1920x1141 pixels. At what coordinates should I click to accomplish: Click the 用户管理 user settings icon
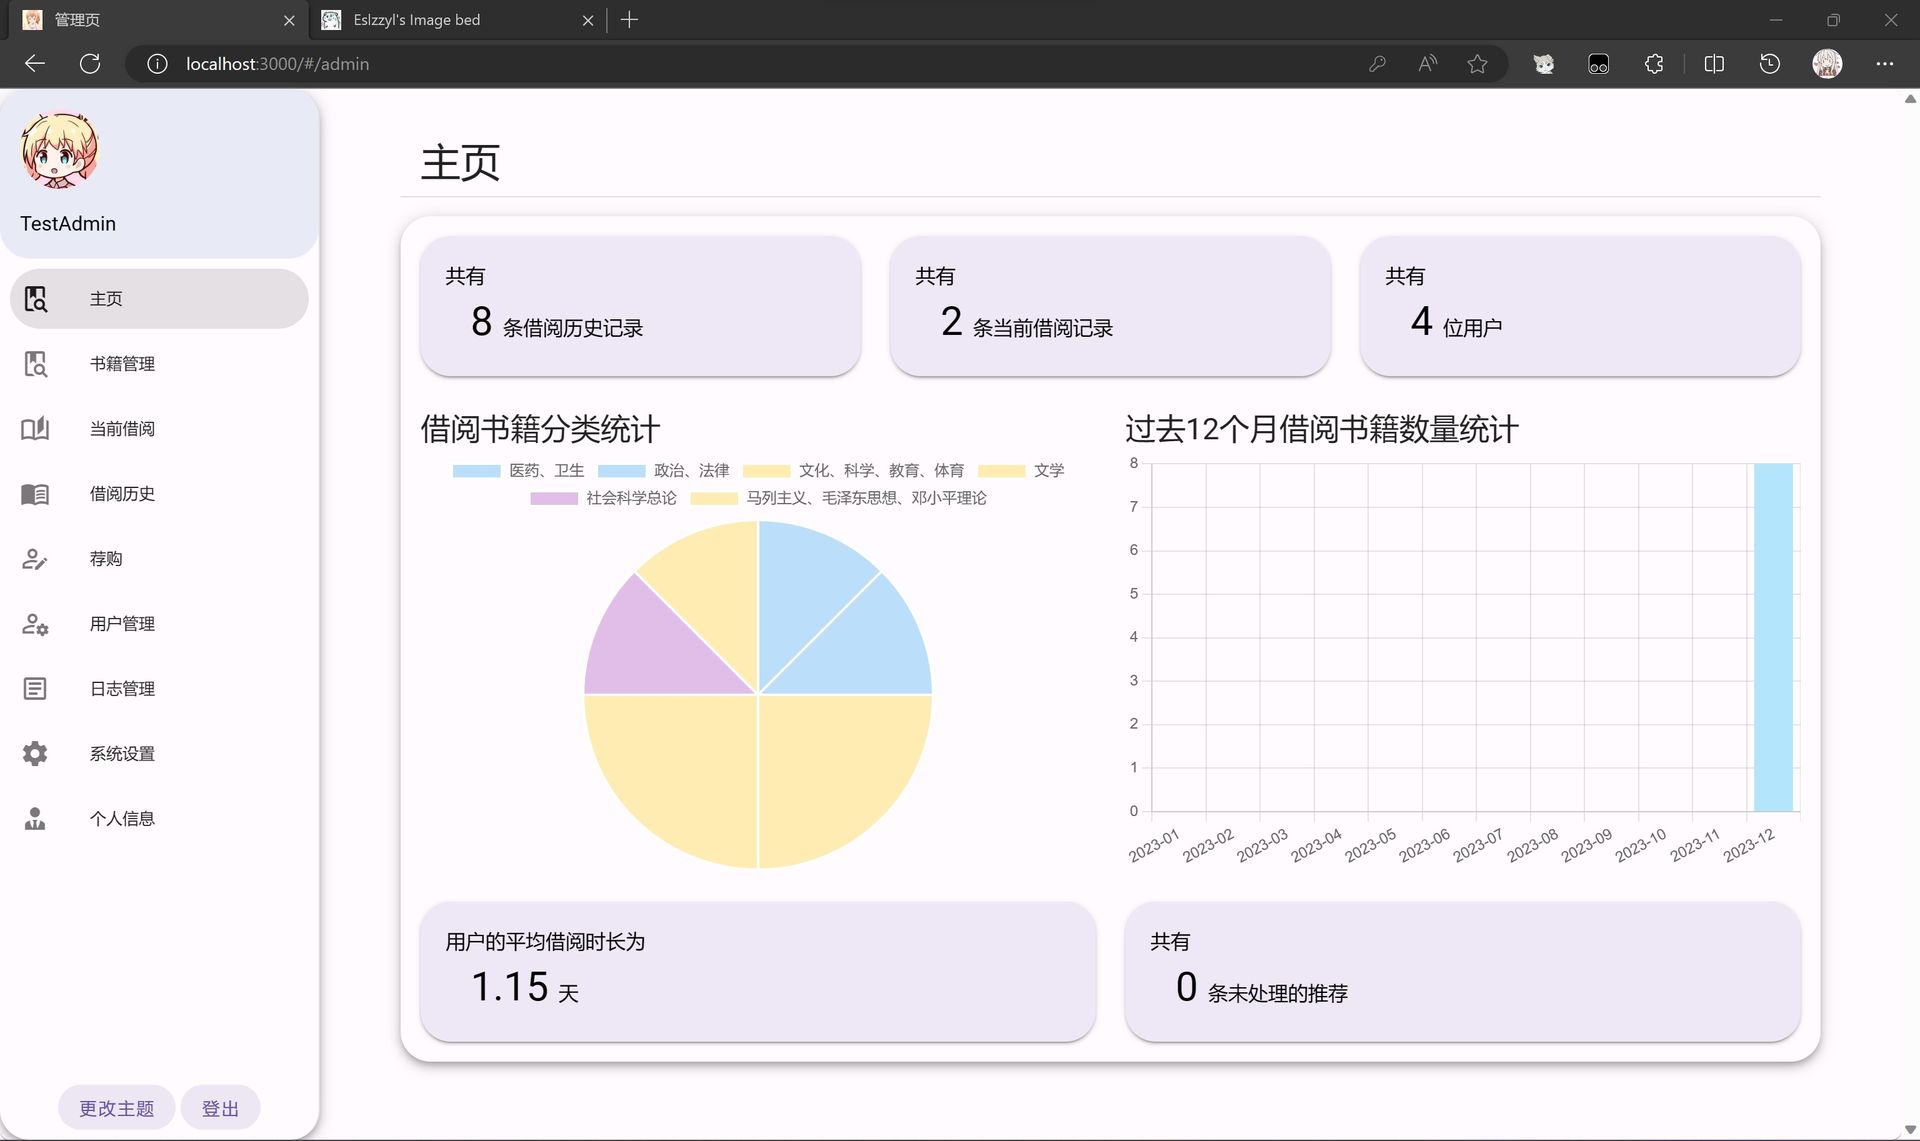point(35,624)
